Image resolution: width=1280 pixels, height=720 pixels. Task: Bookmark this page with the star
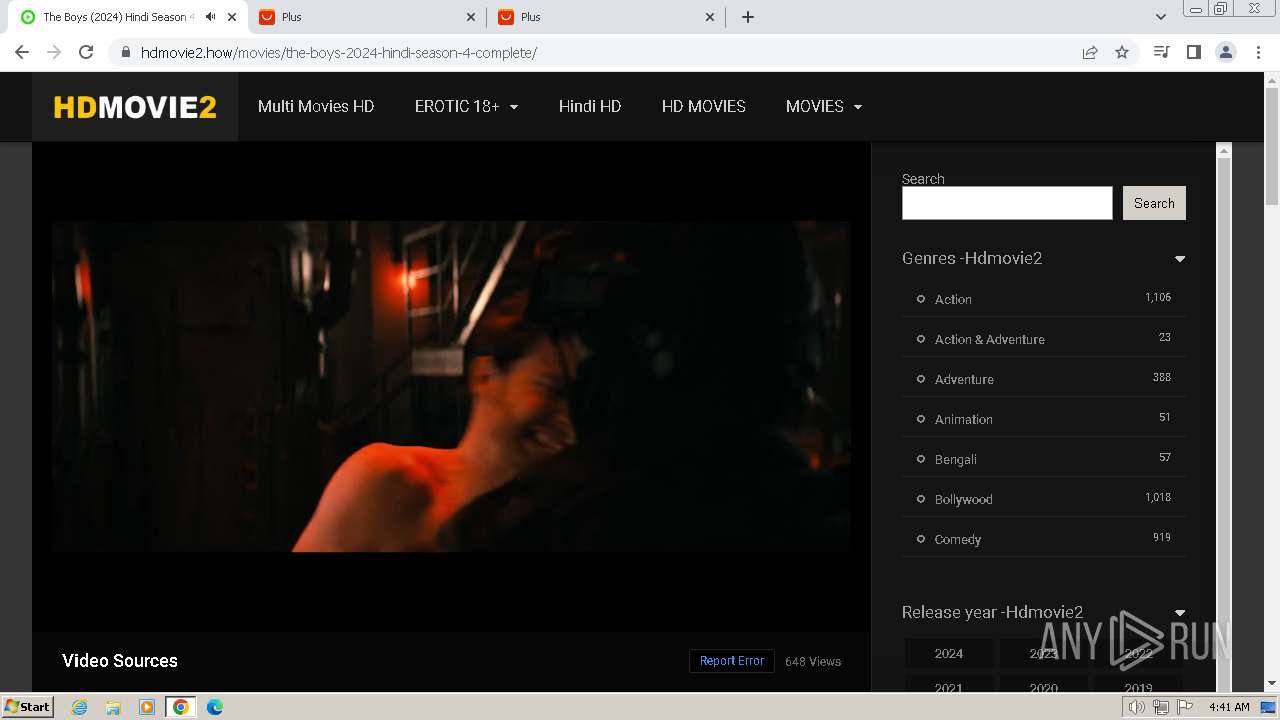click(1122, 52)
